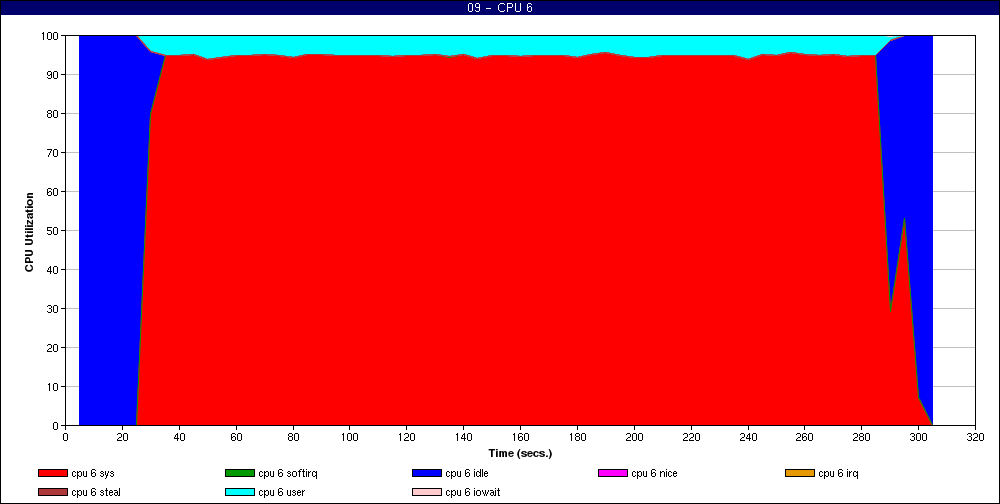1000x504 pixels.
Task: Click the orange cpu 6 irq legend swatch
Action: pyautogui.click(x=799, y=473)
